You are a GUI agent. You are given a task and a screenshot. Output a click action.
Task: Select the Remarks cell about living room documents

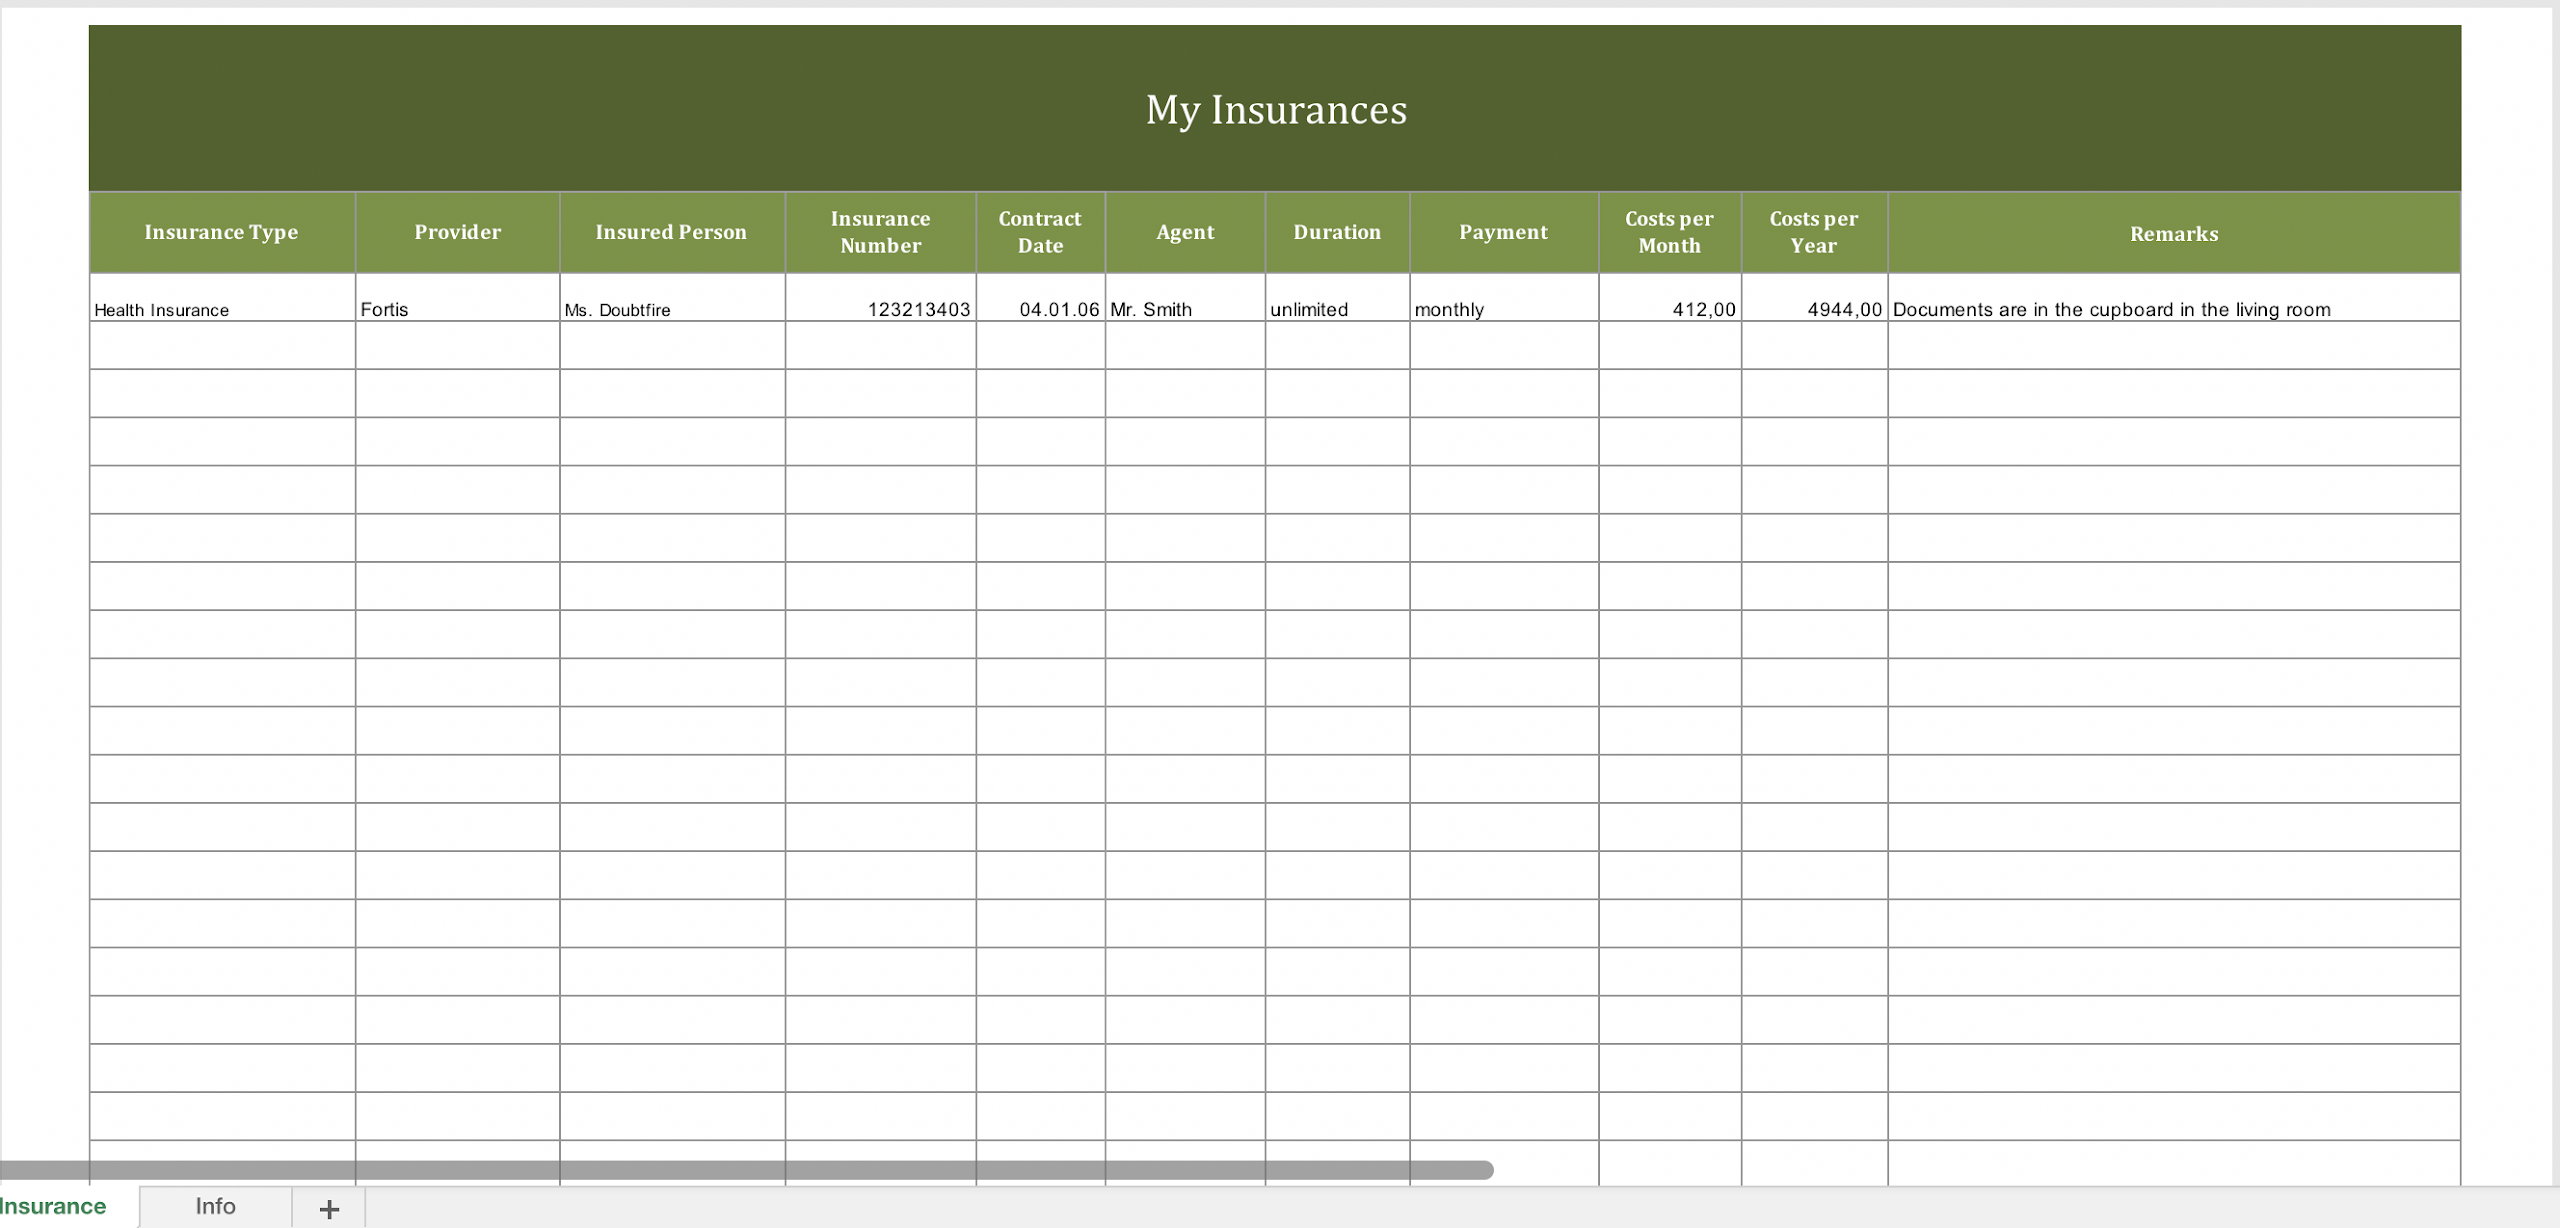(2172, 309)
